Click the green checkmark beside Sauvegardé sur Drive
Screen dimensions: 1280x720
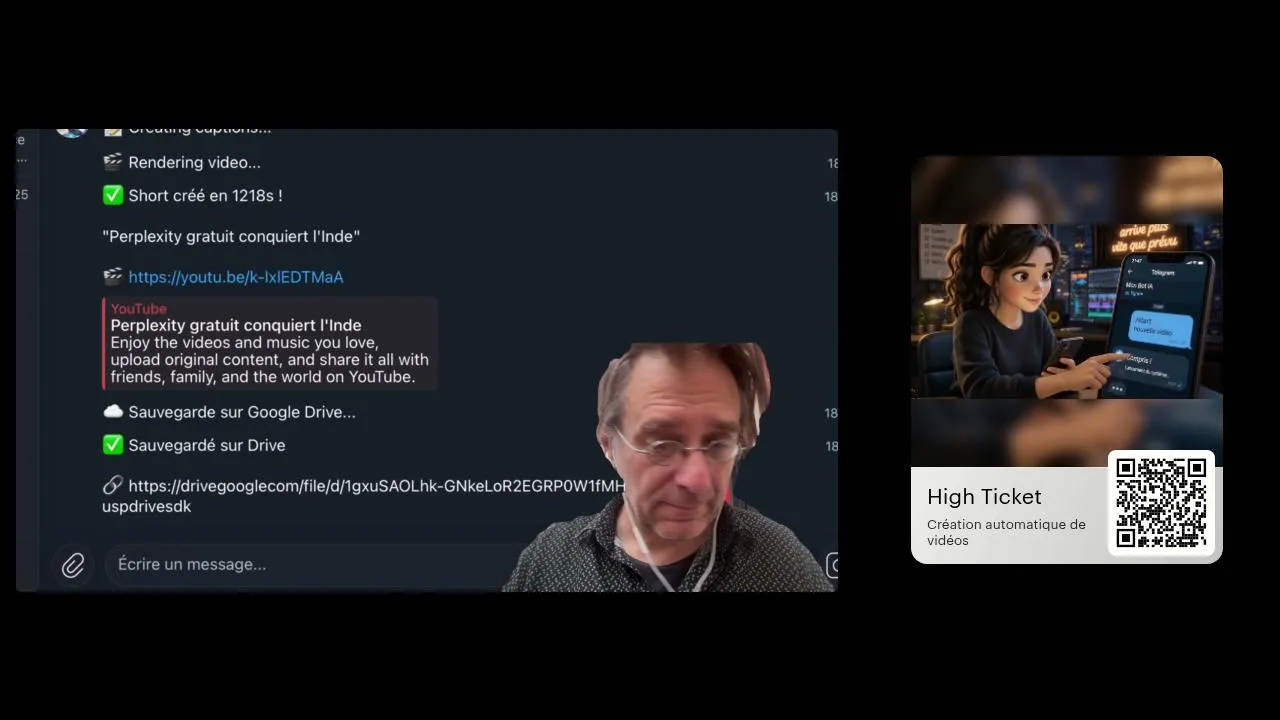112,445
